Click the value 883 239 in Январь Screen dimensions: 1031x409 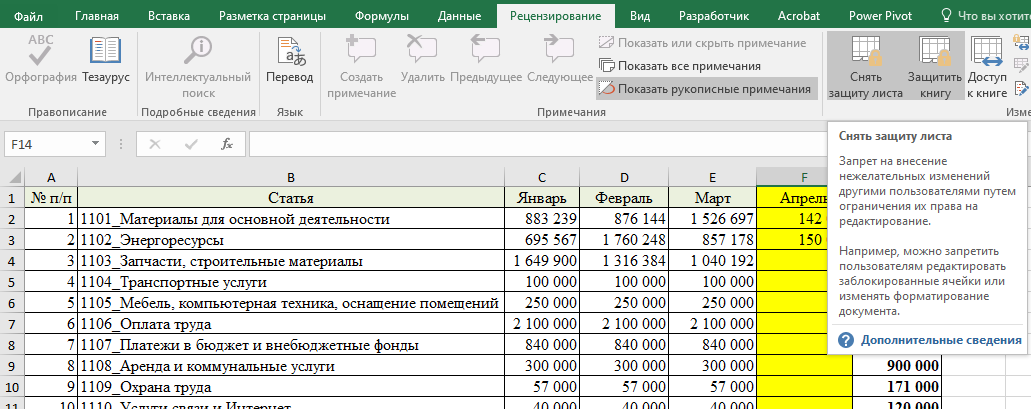pos(542,219)
